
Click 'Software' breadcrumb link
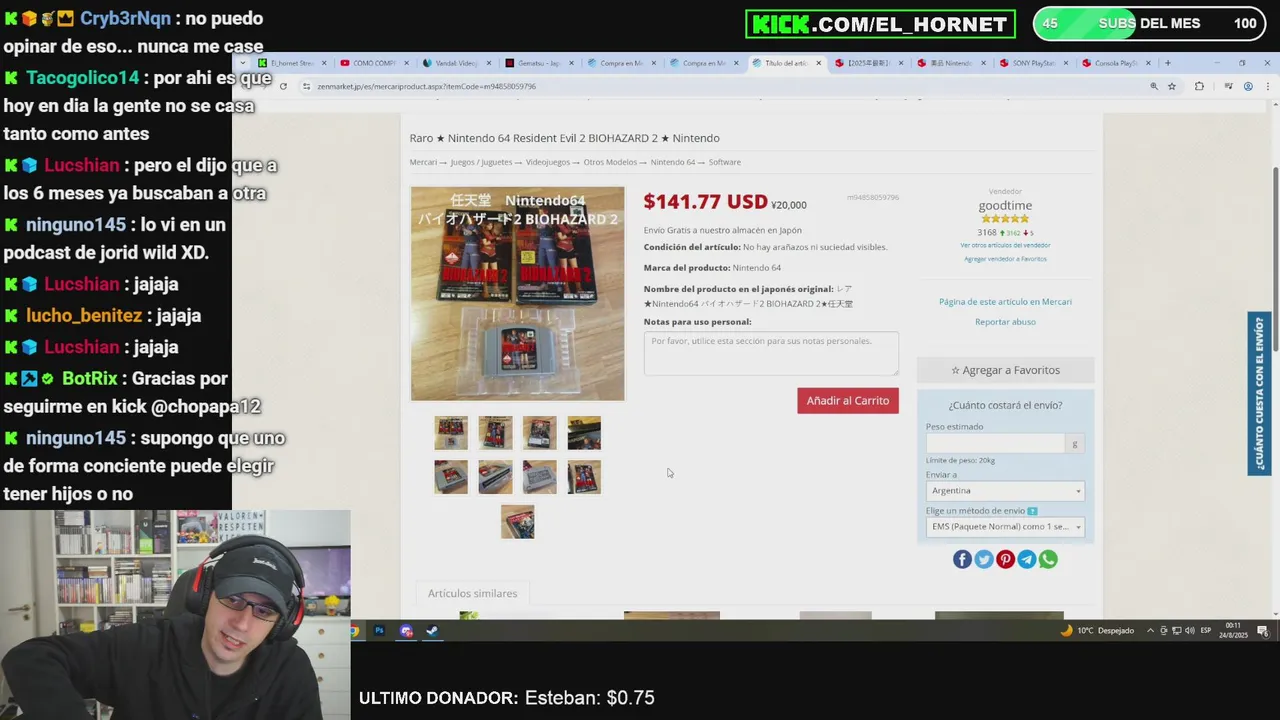click(724, 162)
